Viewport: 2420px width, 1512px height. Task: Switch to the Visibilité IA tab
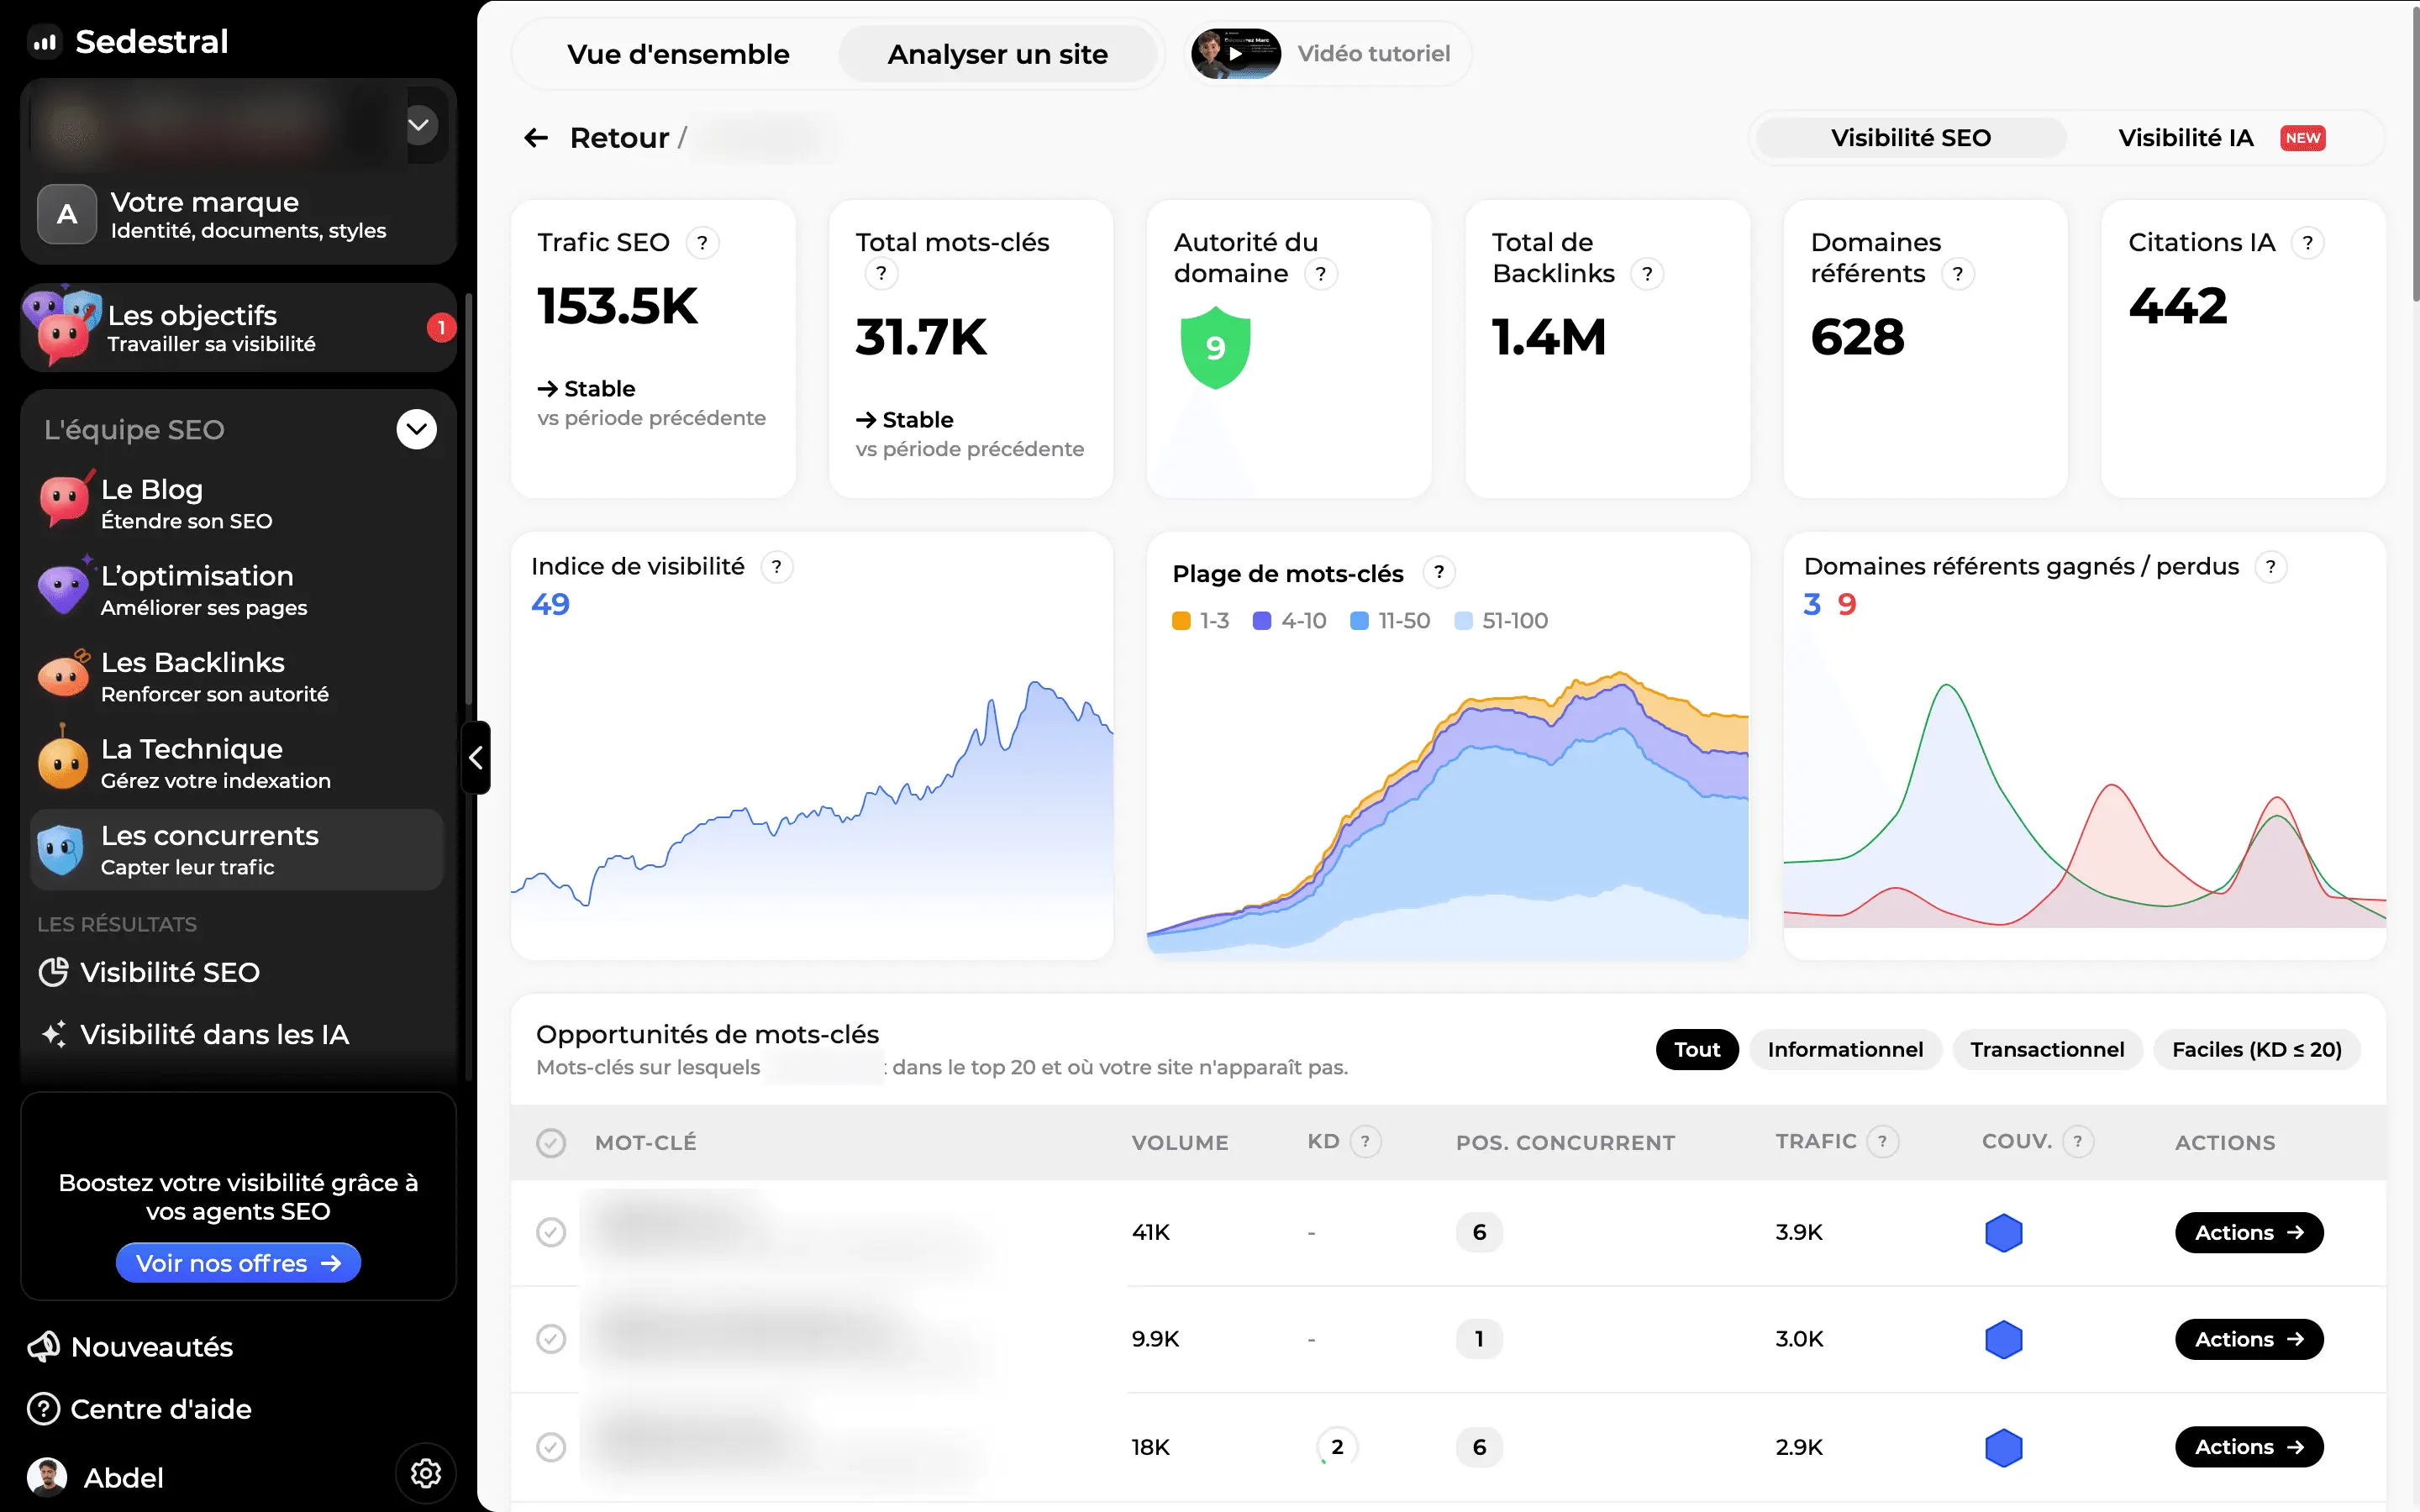tap(2222, 138)
